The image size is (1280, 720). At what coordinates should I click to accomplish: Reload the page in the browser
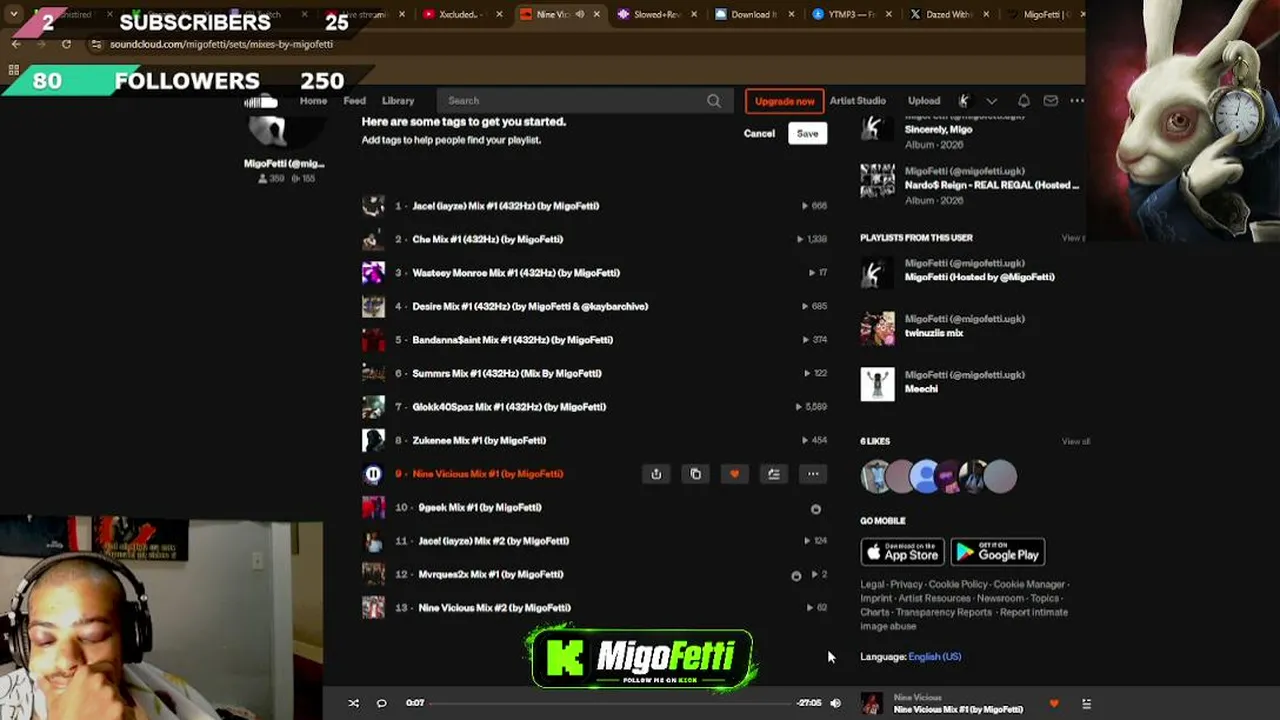[x=66, y=44]
